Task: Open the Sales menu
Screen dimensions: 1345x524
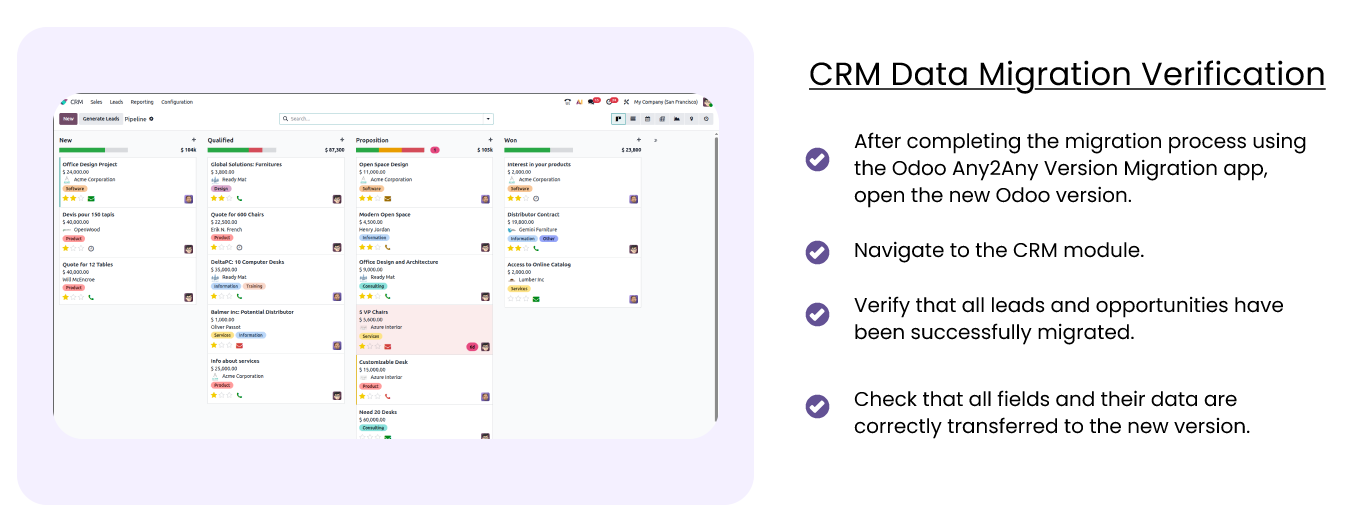Action: pyautogui.click(x=96, y=102)
